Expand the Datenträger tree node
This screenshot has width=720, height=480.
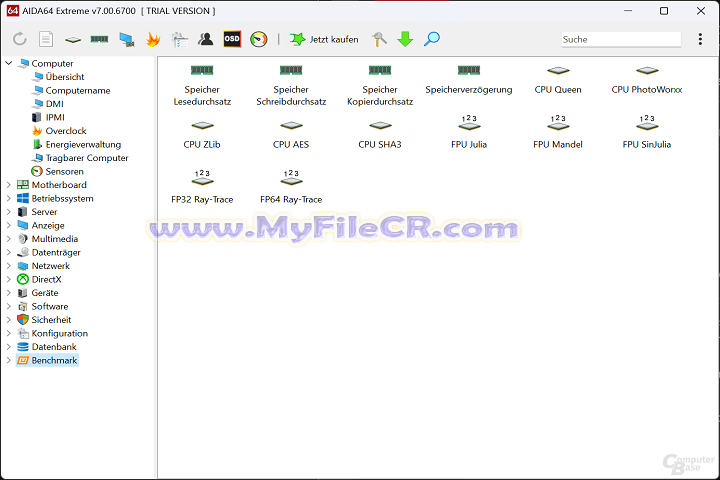(9, 252)
